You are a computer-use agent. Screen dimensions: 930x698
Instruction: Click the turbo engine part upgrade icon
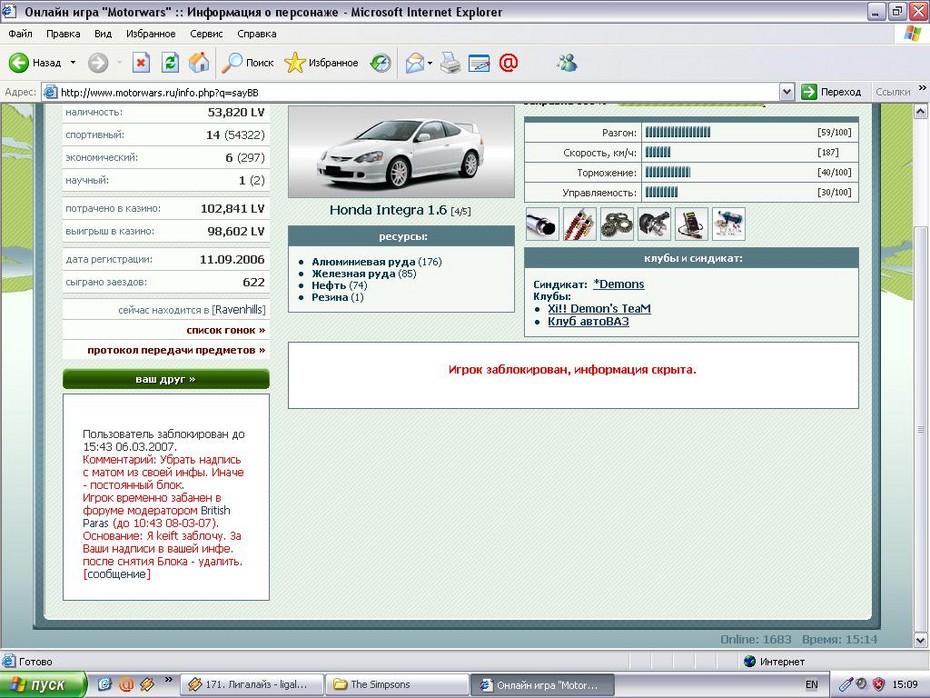coord(654,224)
